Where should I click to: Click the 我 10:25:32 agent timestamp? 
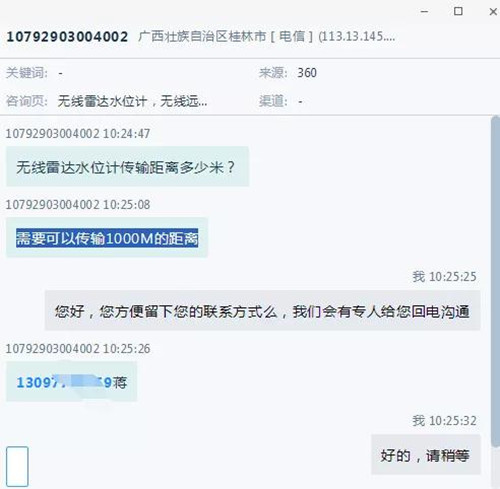point(444,421)
